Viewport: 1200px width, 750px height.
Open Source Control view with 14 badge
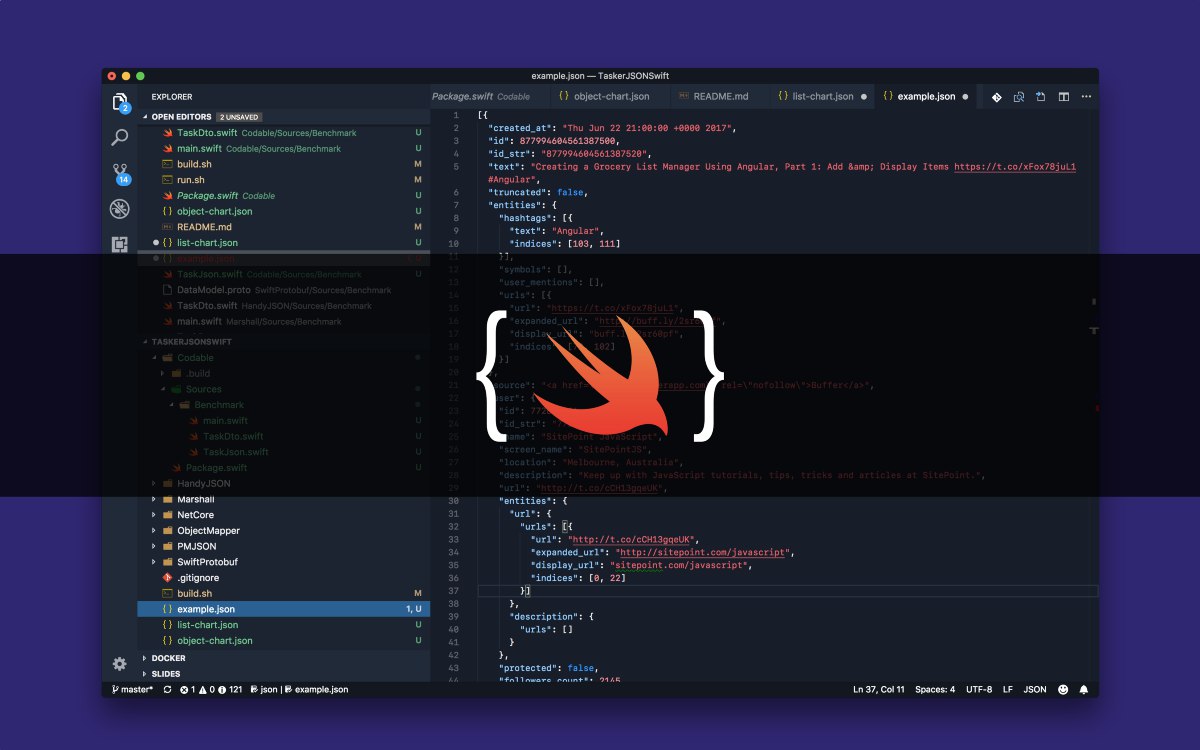point(120,174)
